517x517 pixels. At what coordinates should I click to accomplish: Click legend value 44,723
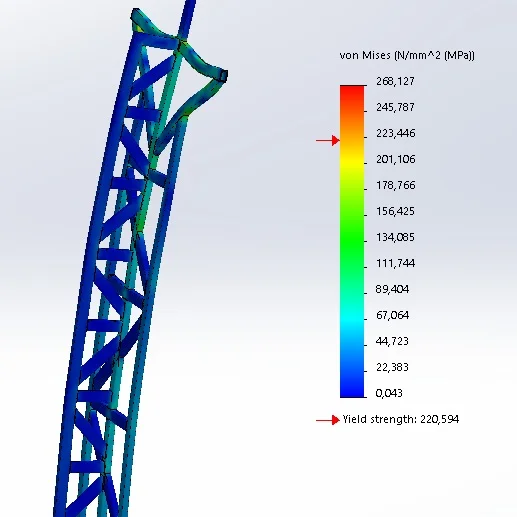[x=392, y=341]
